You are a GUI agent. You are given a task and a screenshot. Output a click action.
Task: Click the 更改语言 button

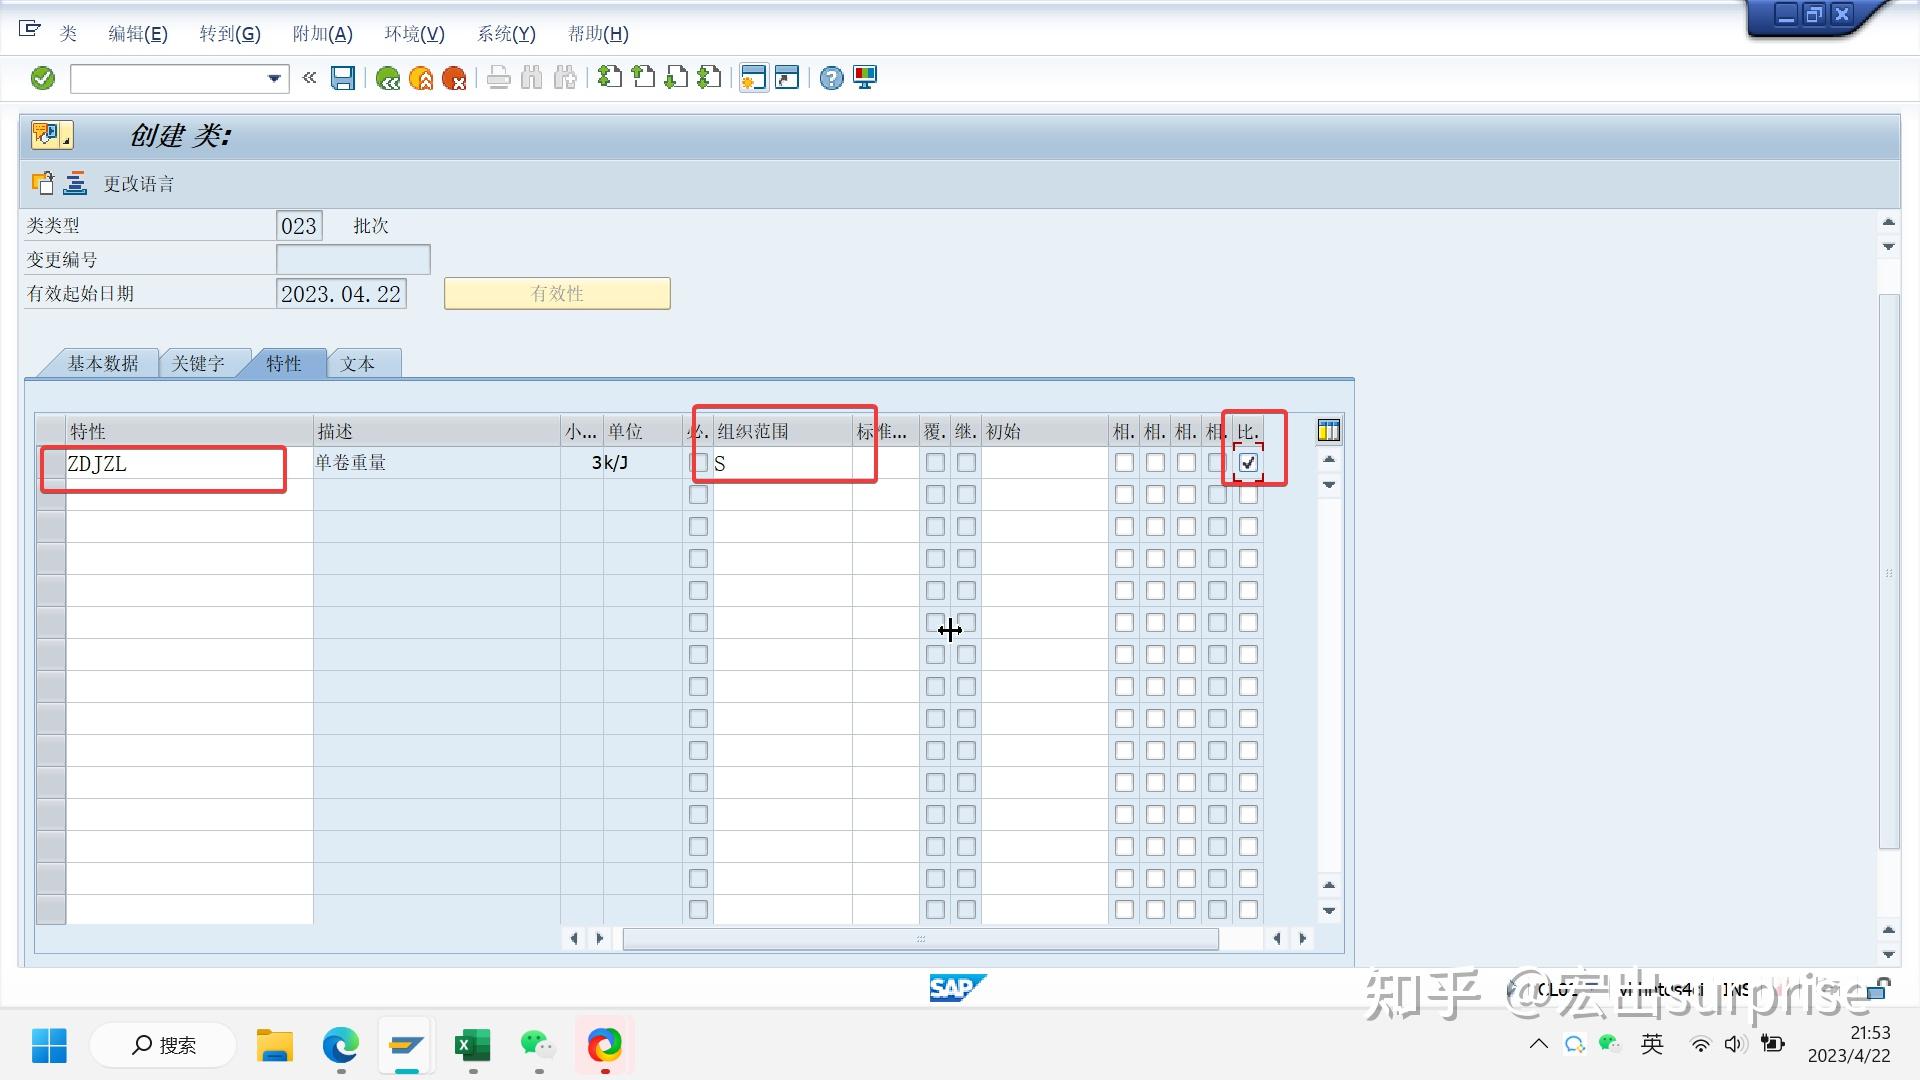(138, 184)
